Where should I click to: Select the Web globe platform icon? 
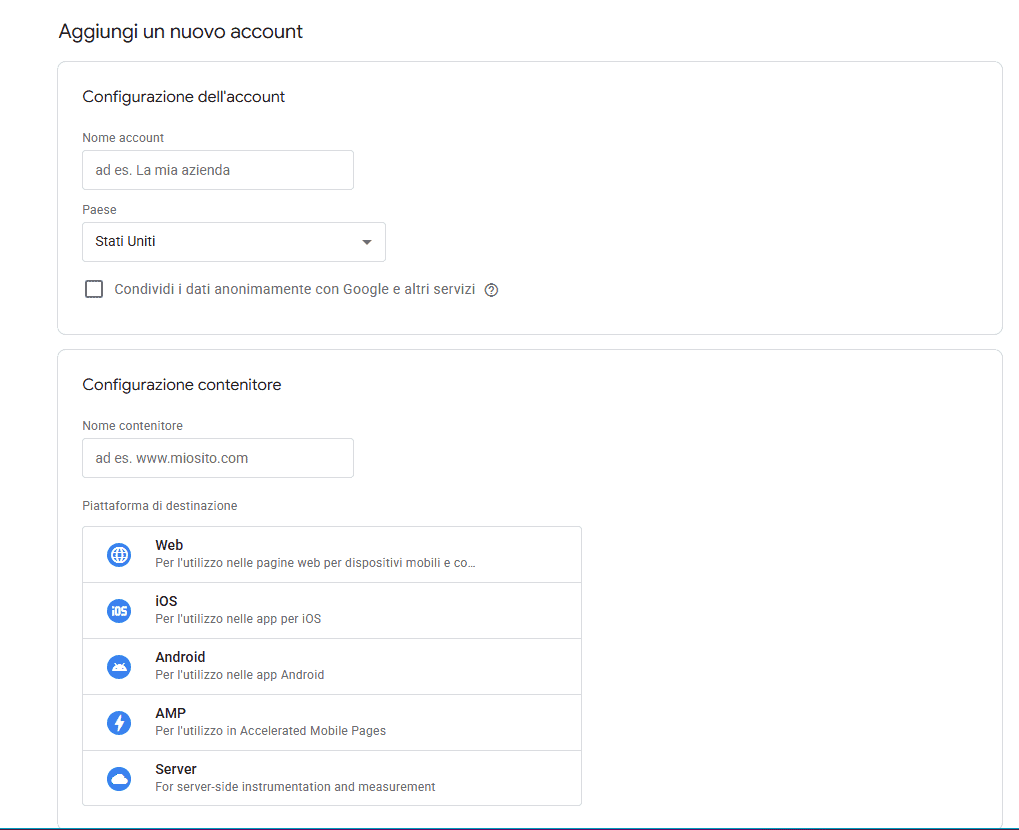[x=119, y=554]
